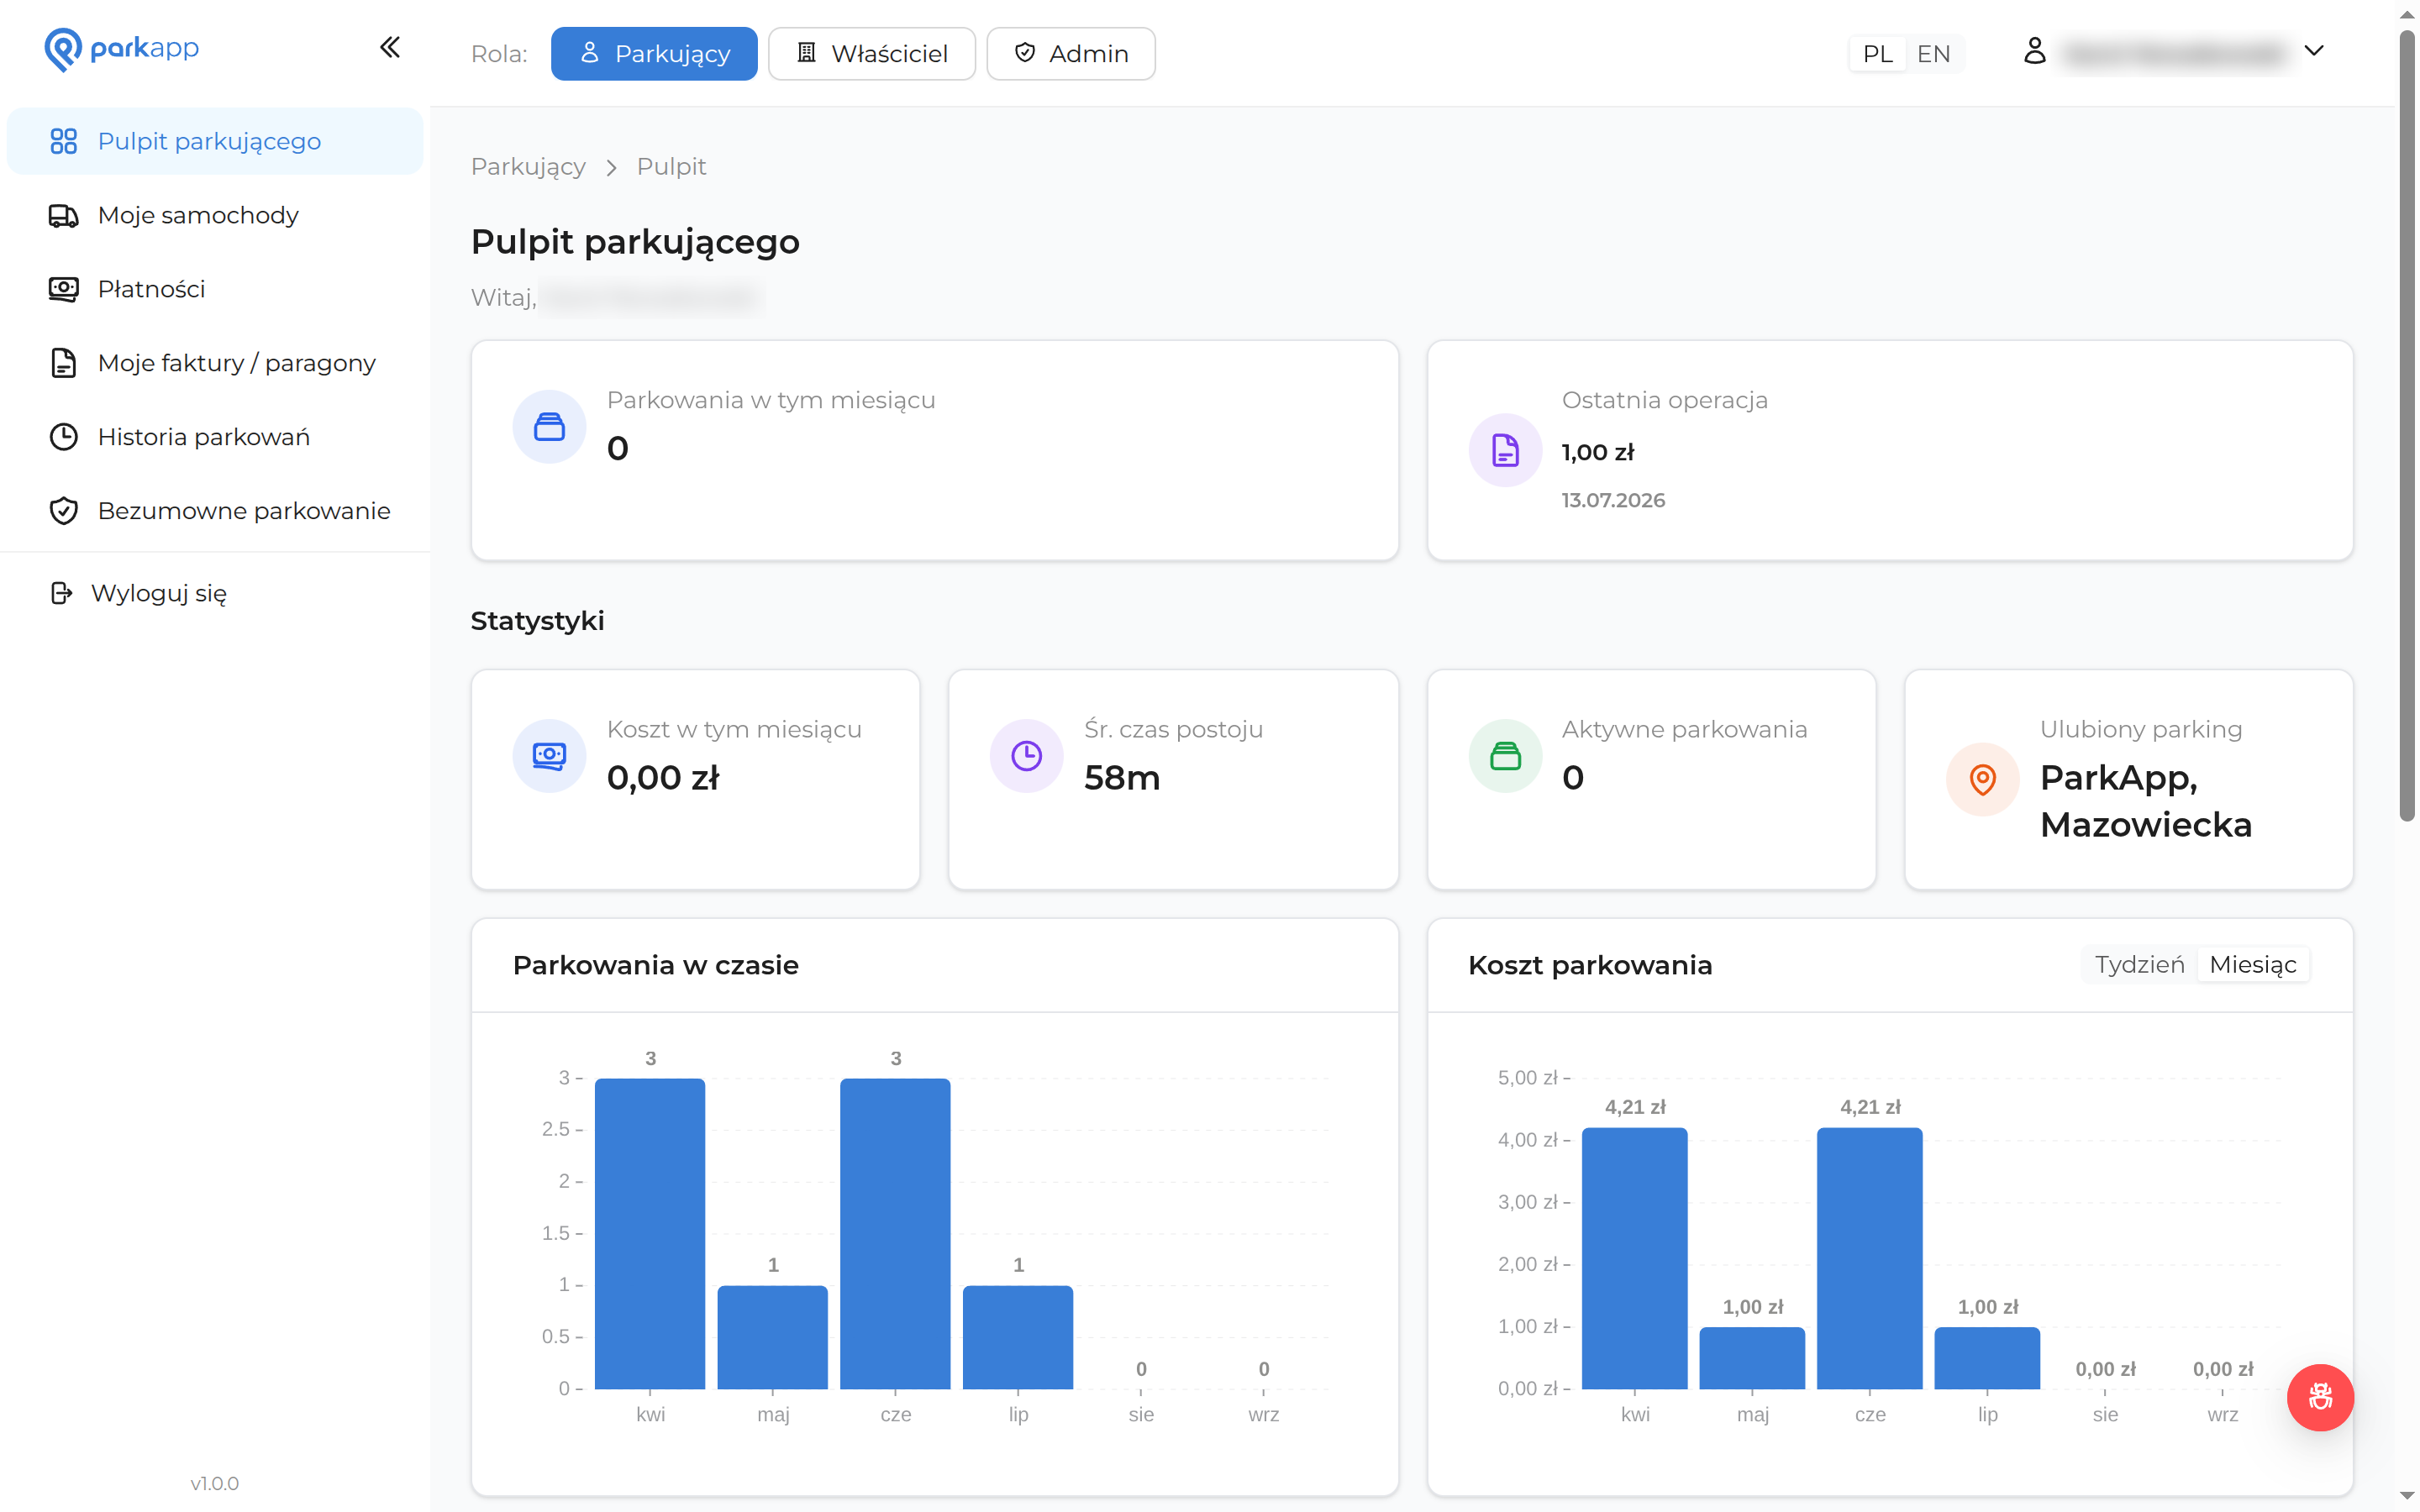Click the clock icon for Historia parkowań
This screenshot has width=2420, height=1512.
(63, 437)
